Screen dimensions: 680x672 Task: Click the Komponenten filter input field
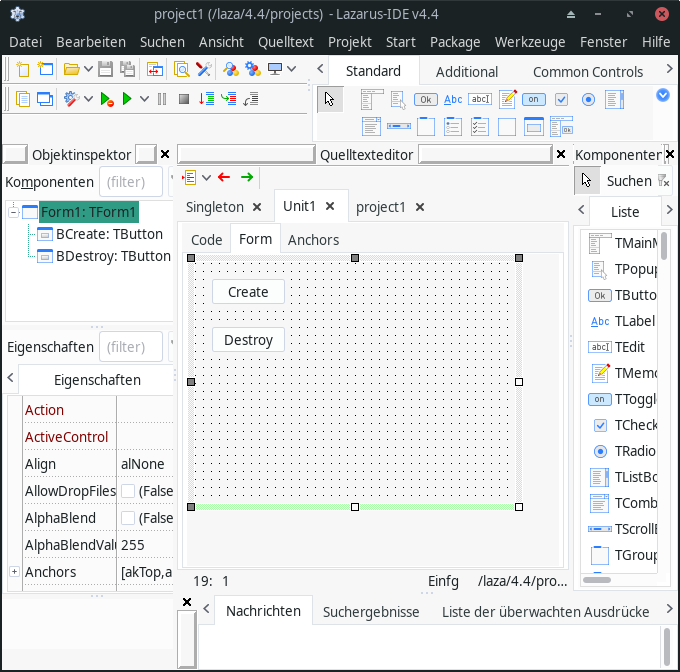131,182
